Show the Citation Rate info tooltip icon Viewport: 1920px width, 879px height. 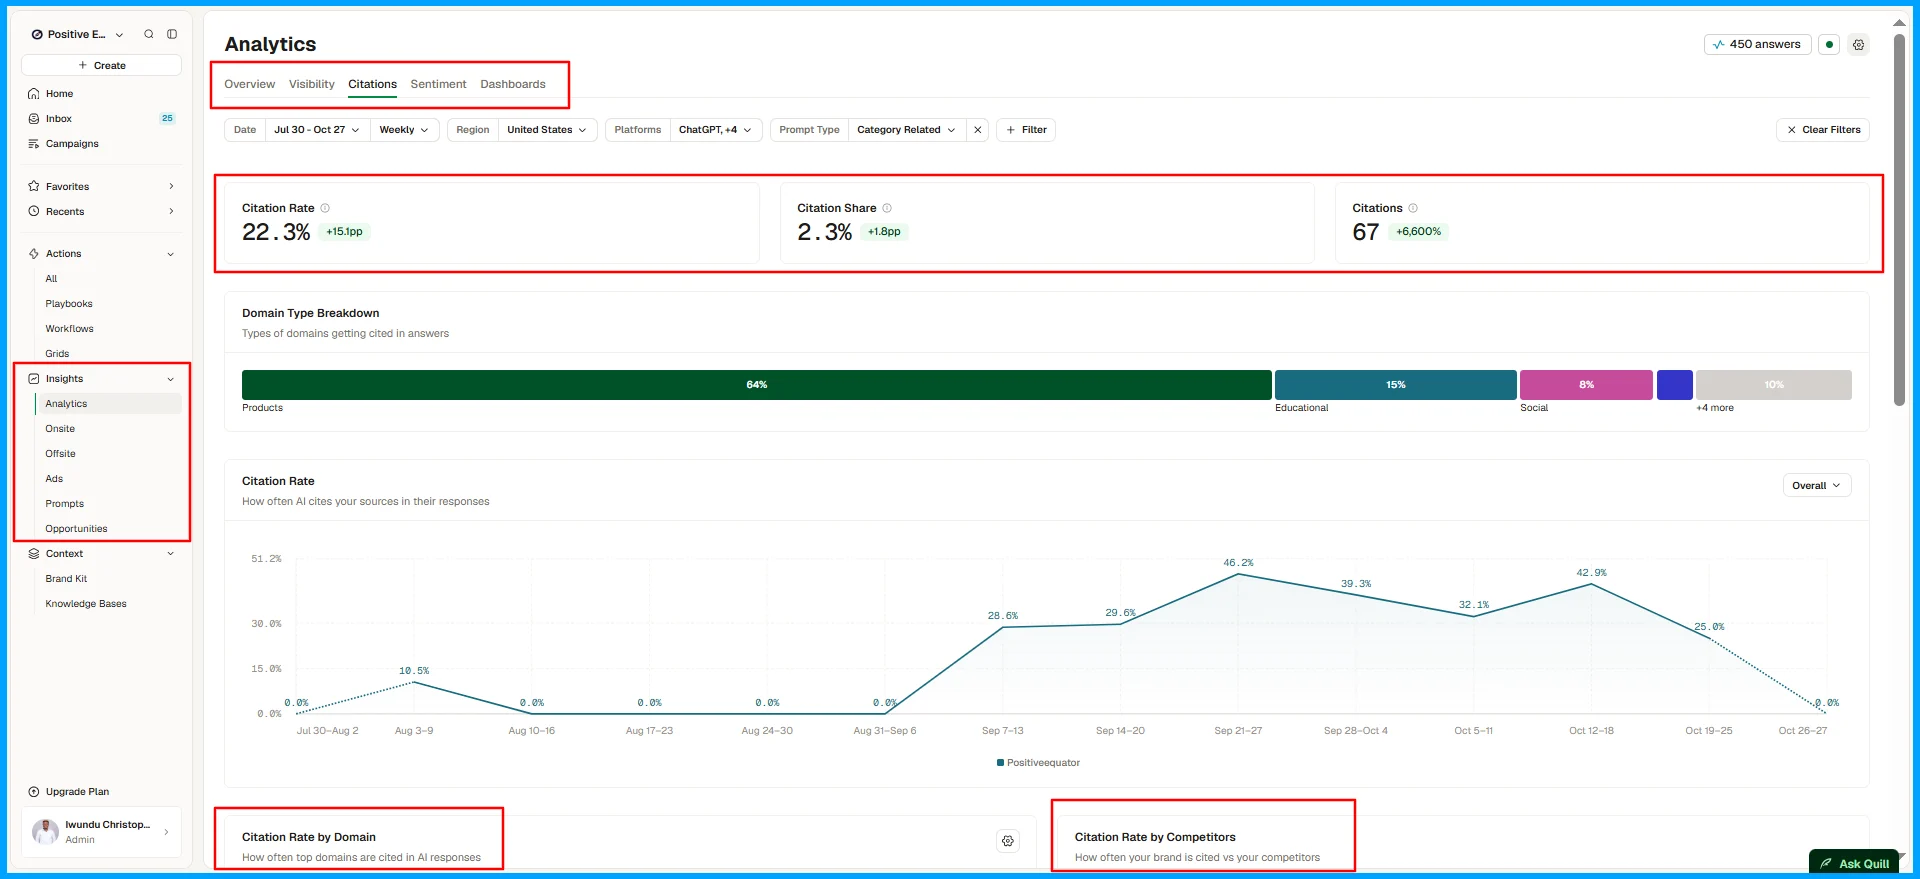pyautogui.click(x=325, y=208)
